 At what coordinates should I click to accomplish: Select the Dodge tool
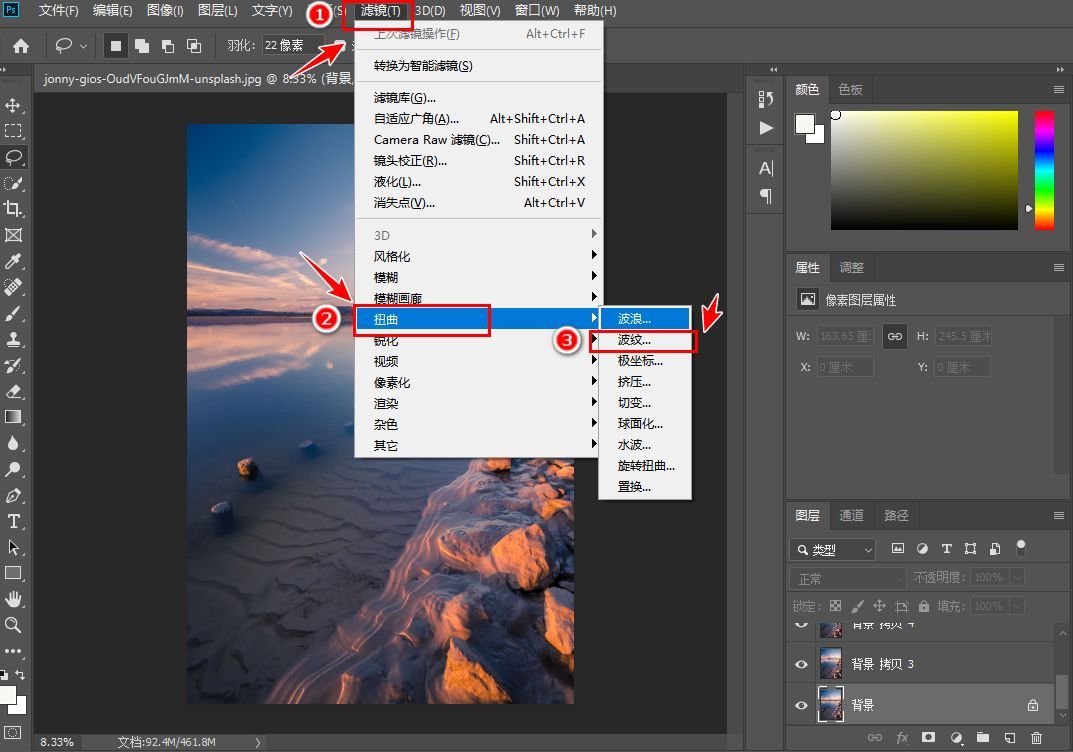point(13,469)
